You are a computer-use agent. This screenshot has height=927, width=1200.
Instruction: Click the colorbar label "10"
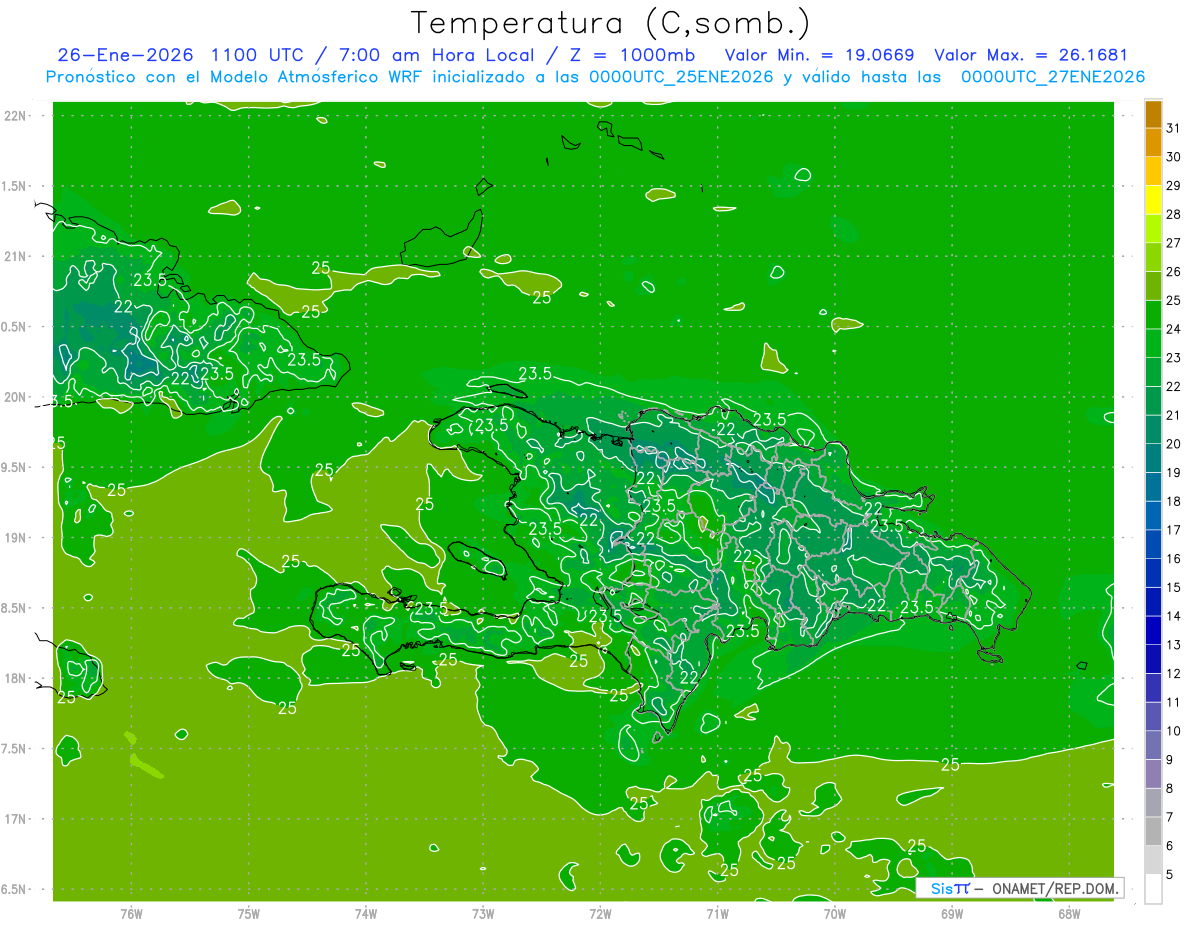[1173, 730]
